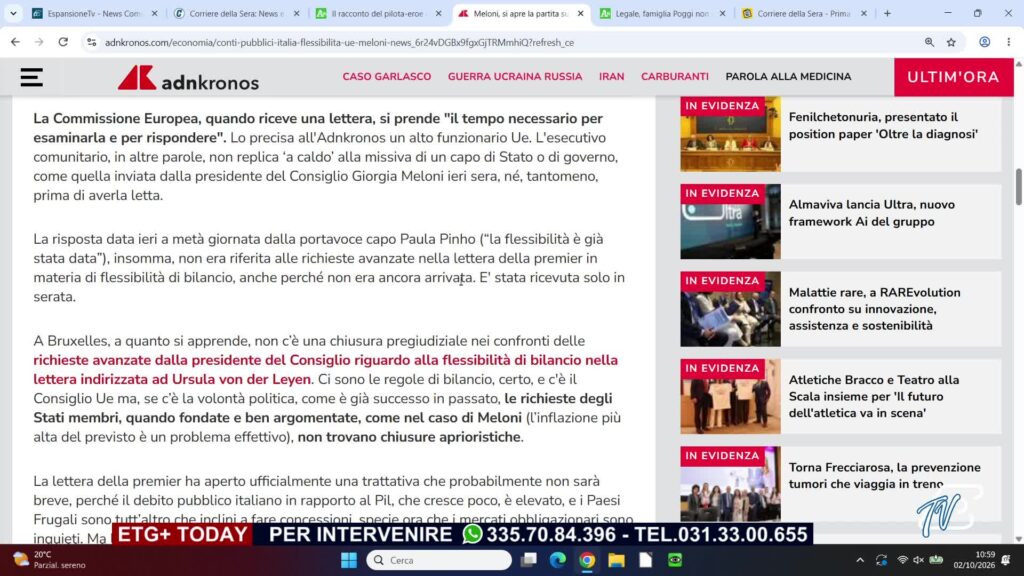
Task: Switch to Corriere della Sera - Prima tab
Action: pos(805,13)
